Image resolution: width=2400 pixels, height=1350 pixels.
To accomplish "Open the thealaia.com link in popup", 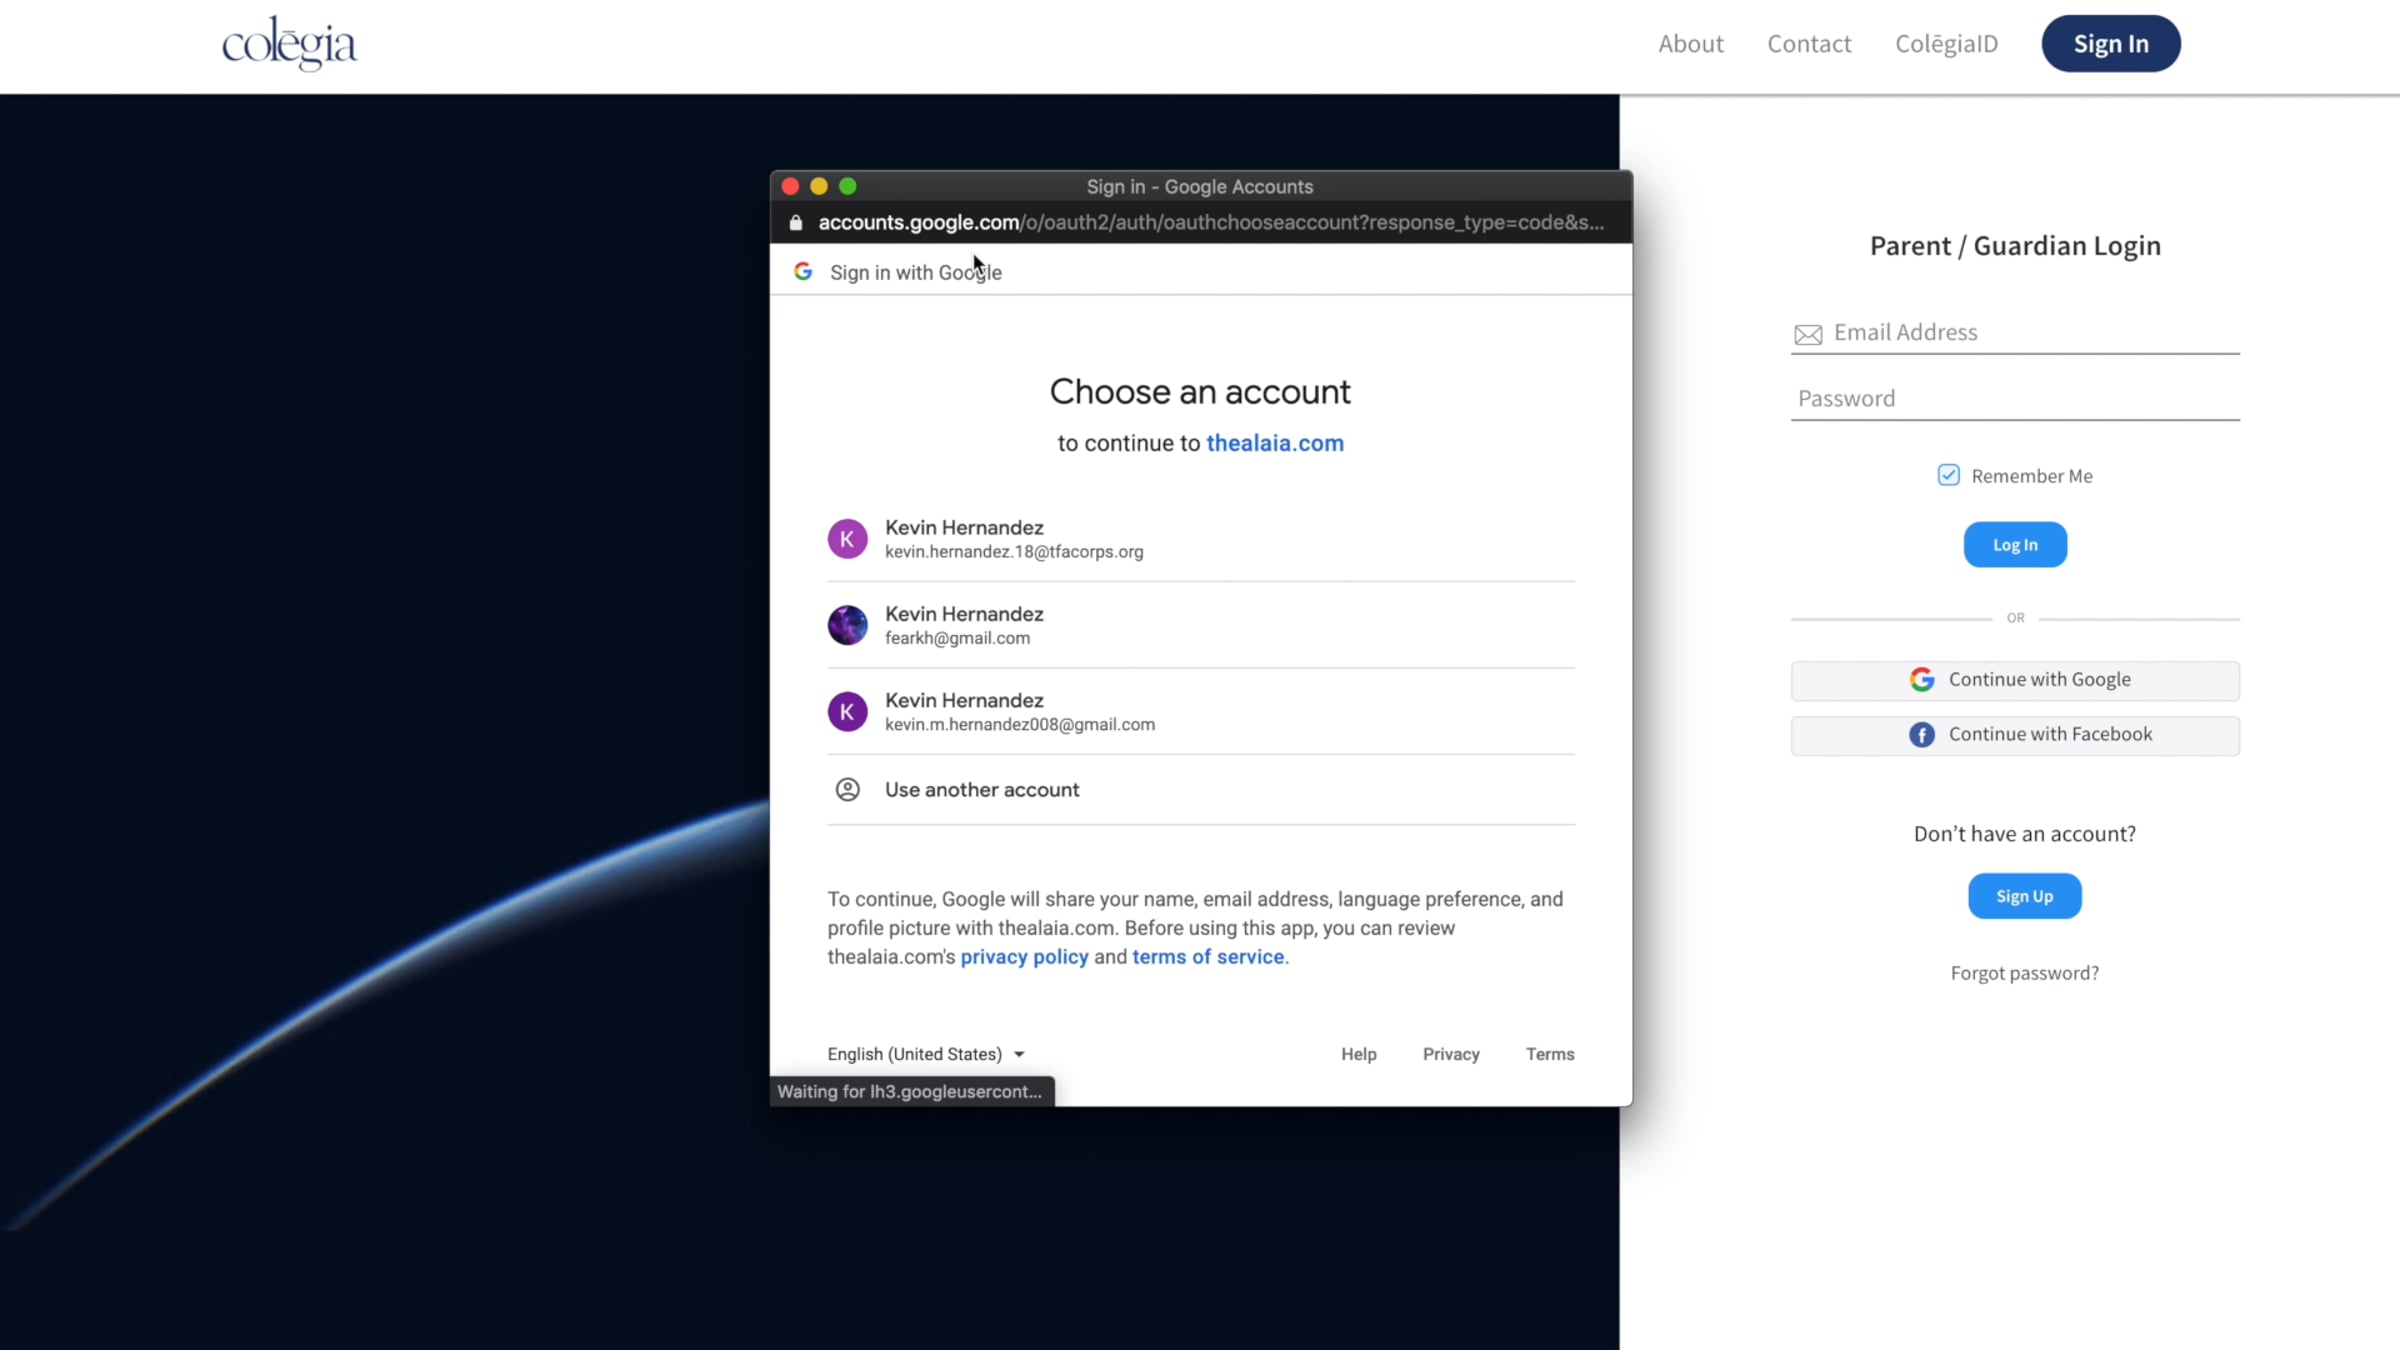I will (1275, 443).
